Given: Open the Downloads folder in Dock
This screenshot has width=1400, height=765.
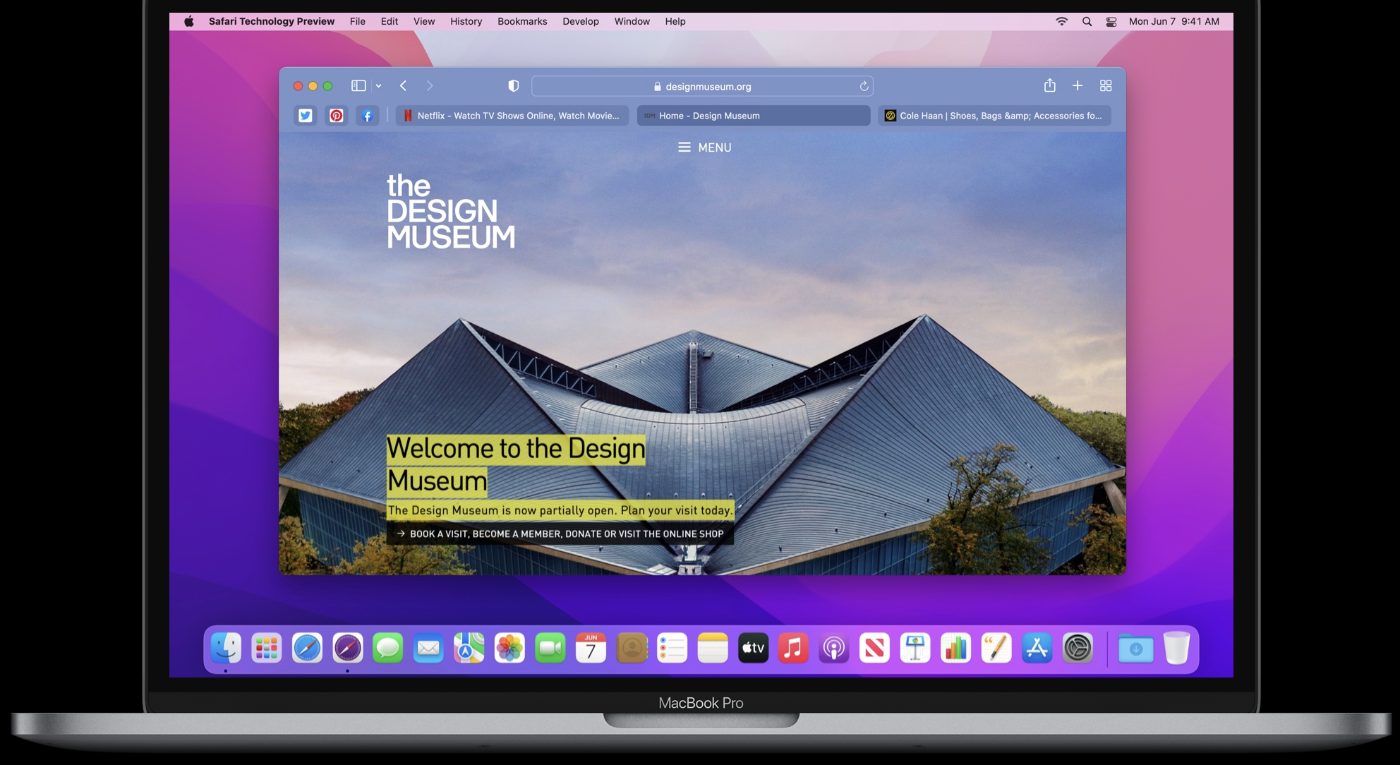Looking at the screenshot, I should tap(1136, 648).
